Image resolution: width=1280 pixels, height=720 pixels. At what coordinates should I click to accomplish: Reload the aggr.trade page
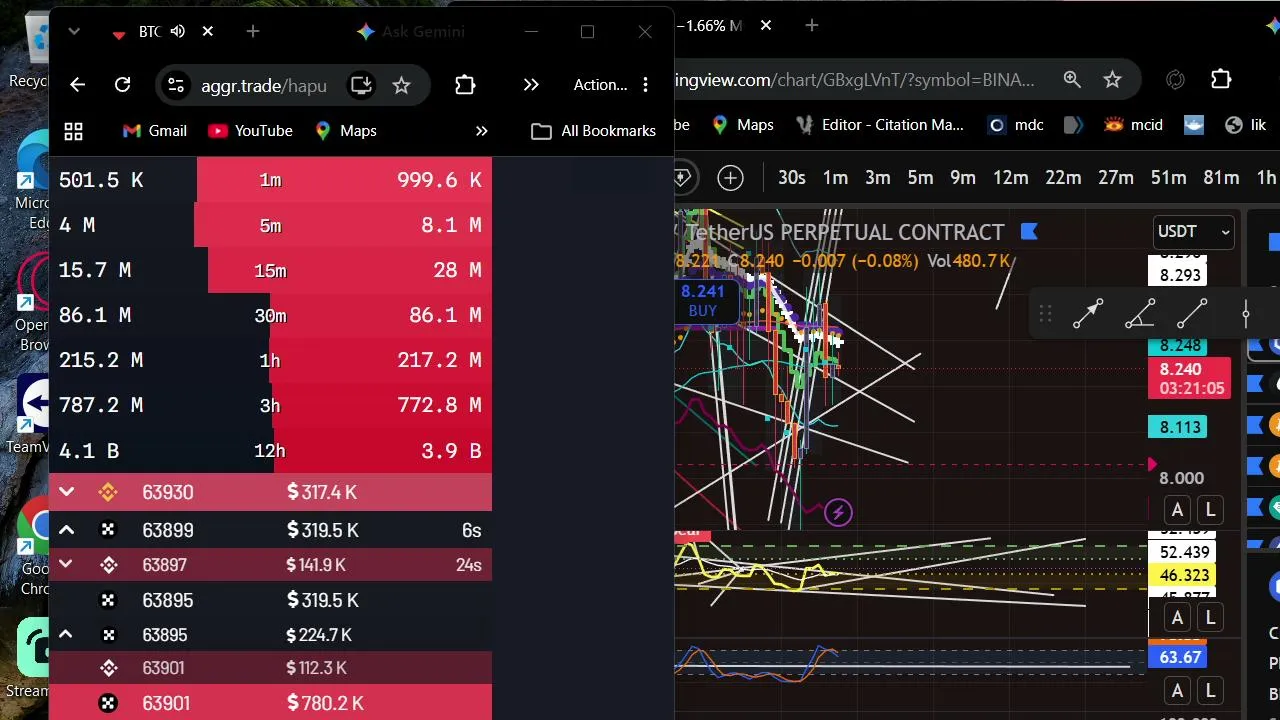(x=122, y=85)
